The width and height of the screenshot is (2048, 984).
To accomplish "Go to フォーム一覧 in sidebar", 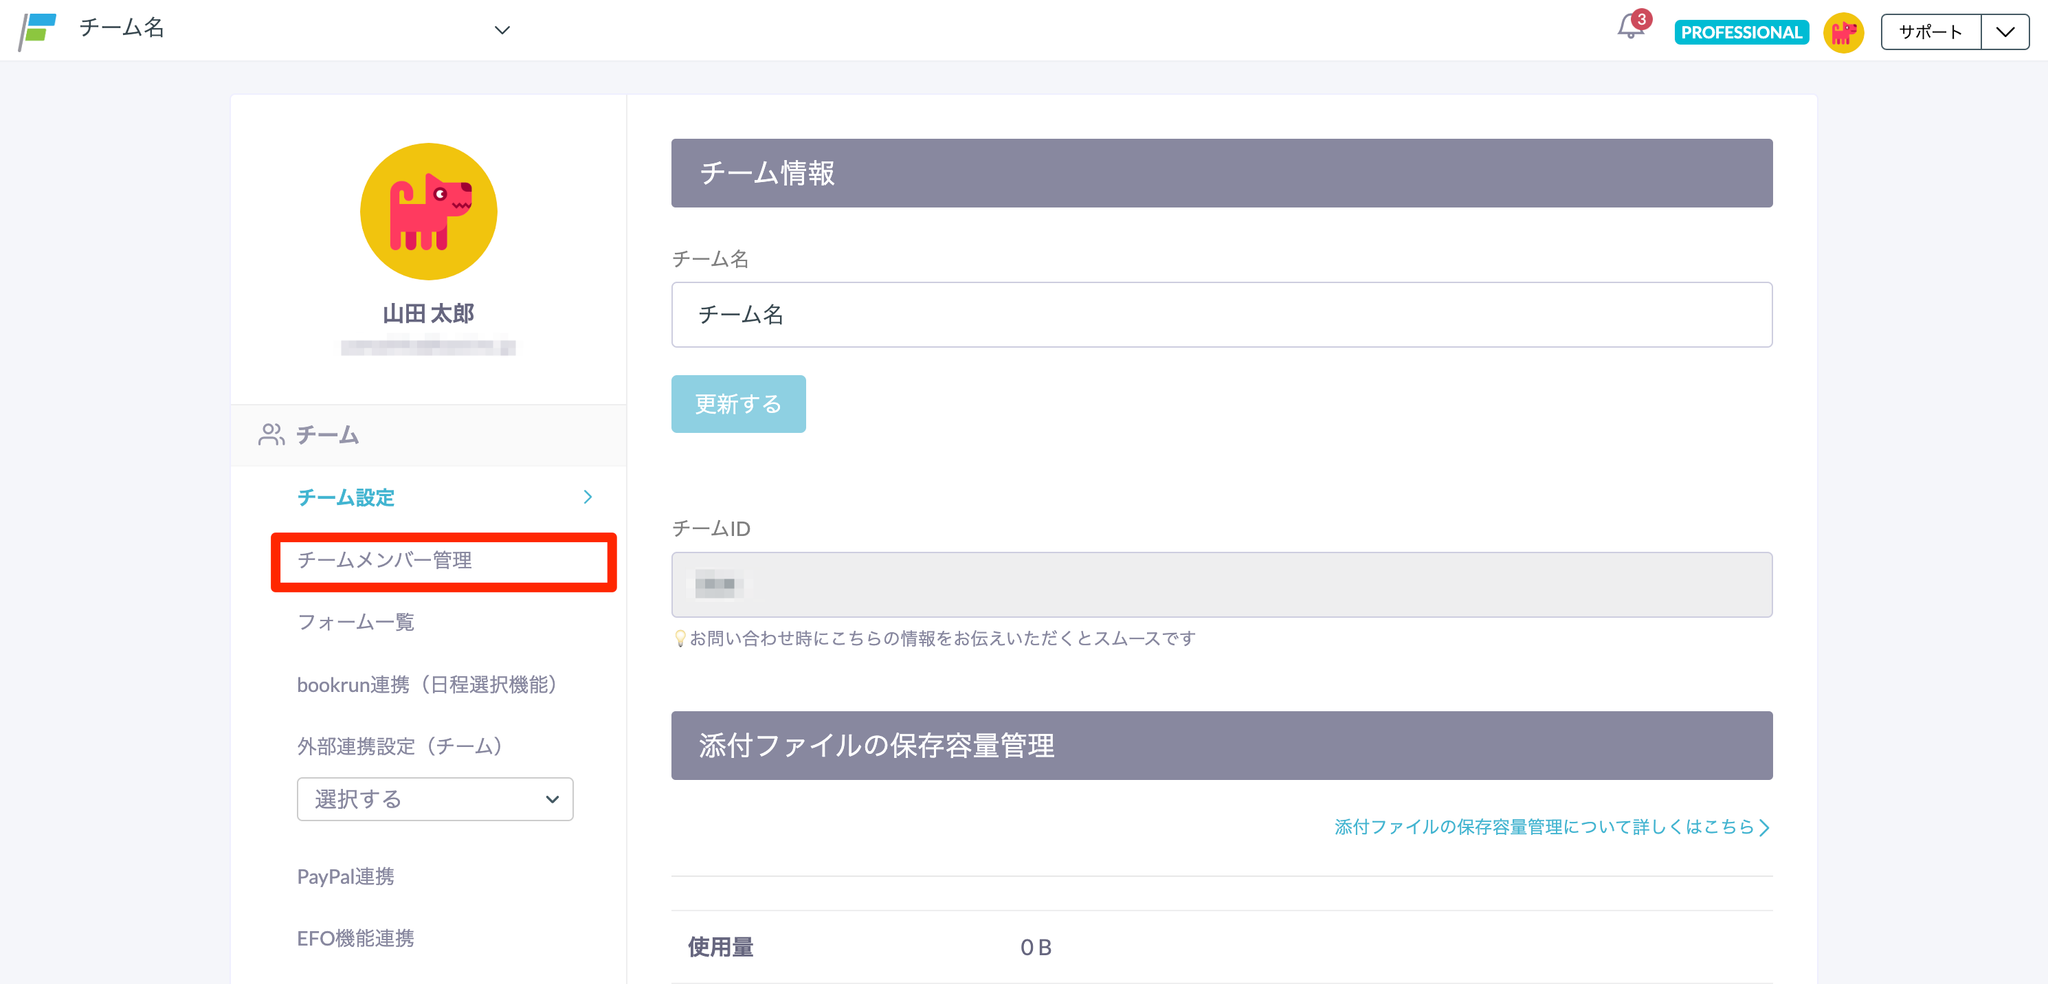I will pyautogui.click(x=356, y=623).
